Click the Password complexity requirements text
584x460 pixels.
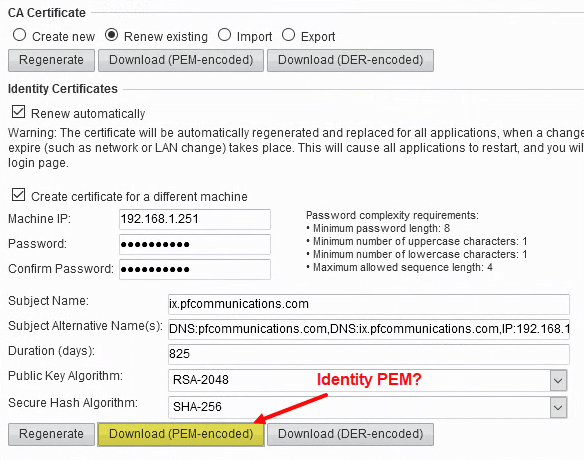coord(392,215)
